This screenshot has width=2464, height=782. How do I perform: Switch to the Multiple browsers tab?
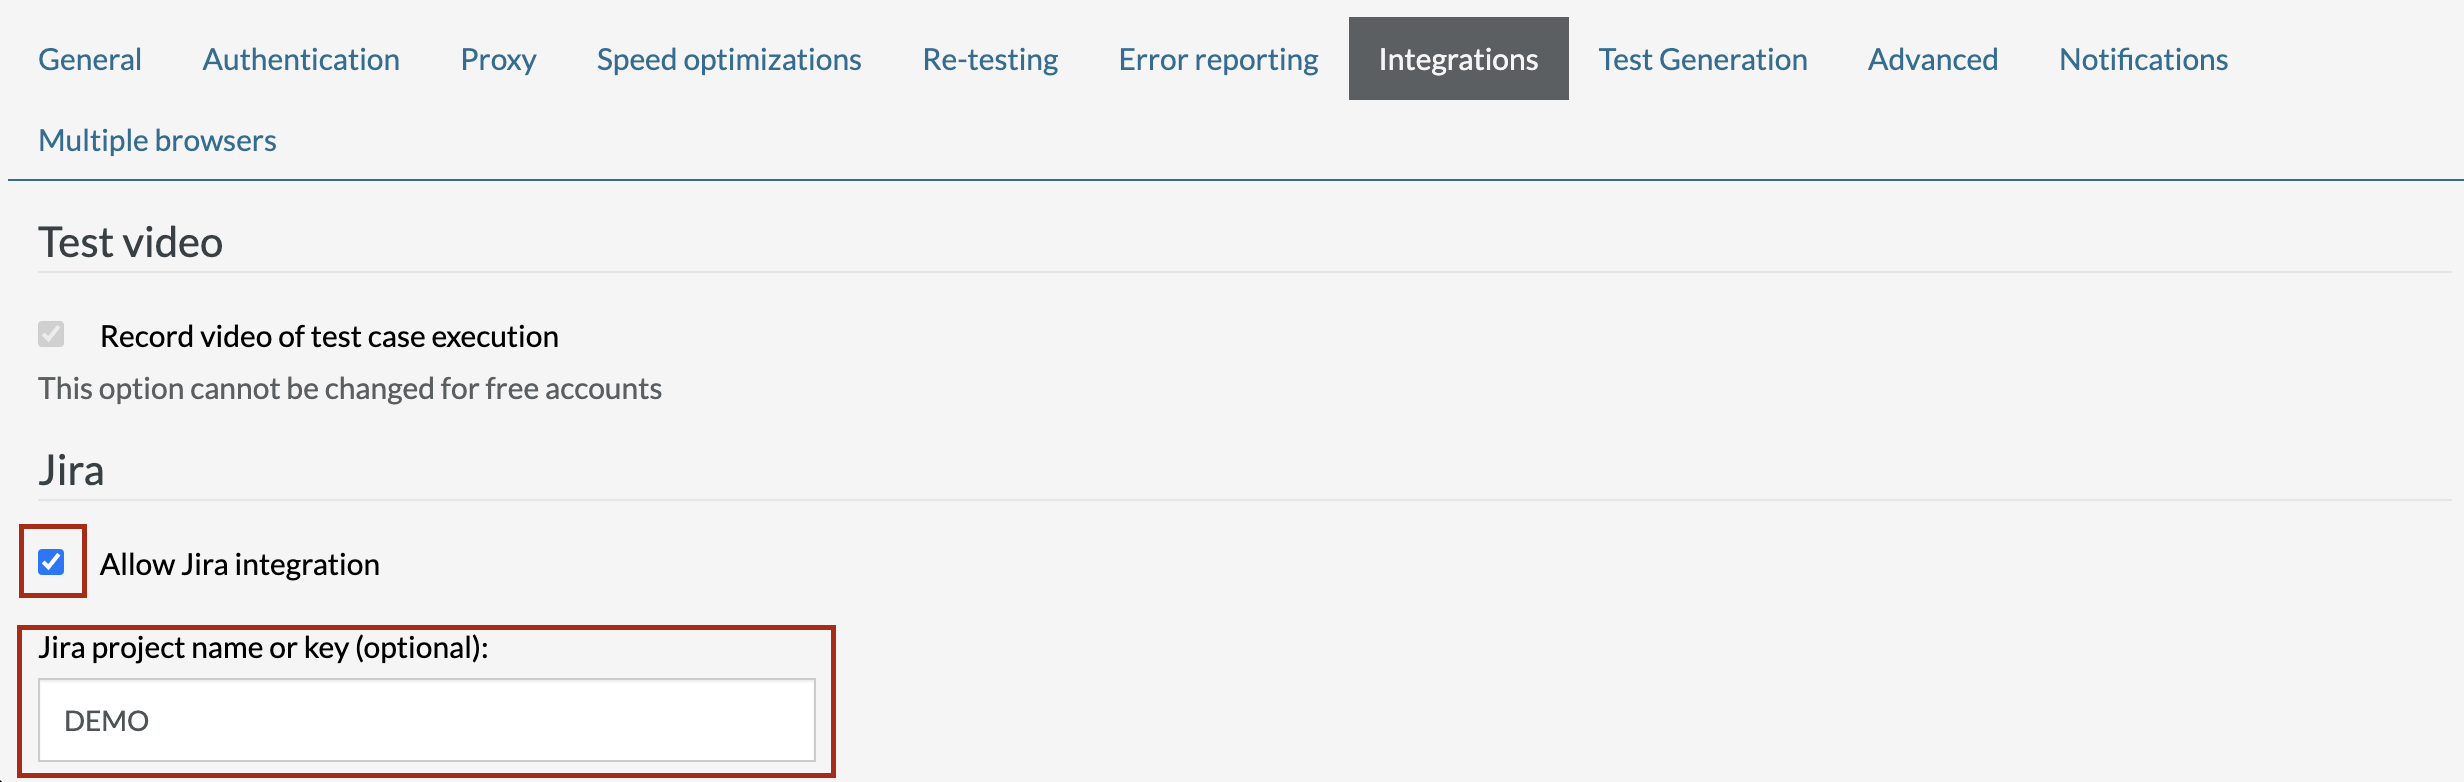click(157, 140)
